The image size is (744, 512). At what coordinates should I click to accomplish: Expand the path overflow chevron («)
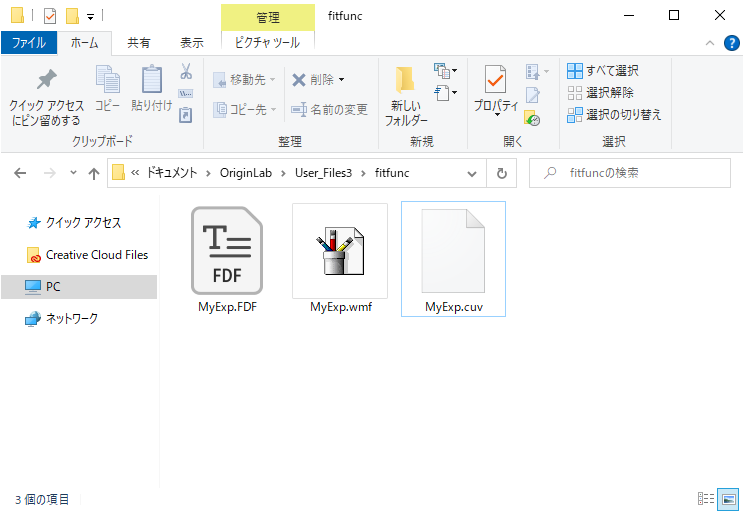[x=135, y=173]
